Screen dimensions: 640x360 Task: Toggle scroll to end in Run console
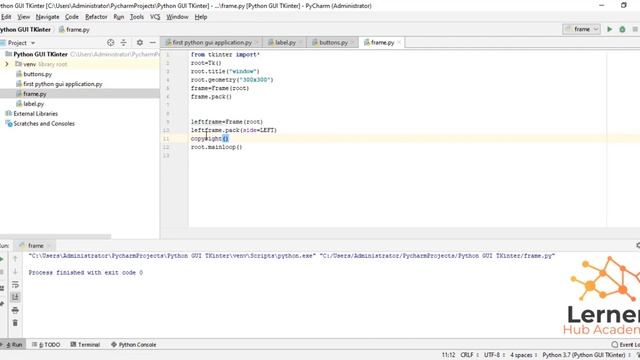point(15,297)
